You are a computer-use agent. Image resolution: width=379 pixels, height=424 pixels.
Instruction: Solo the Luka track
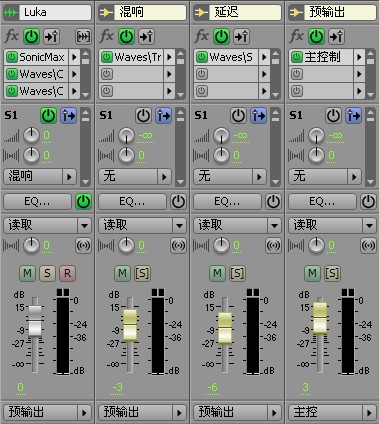[47, 274]
